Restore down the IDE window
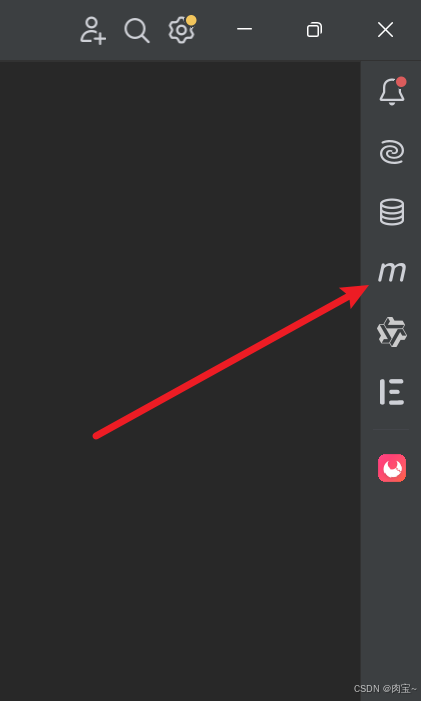421x701 pixels. [x=314, y=30]
